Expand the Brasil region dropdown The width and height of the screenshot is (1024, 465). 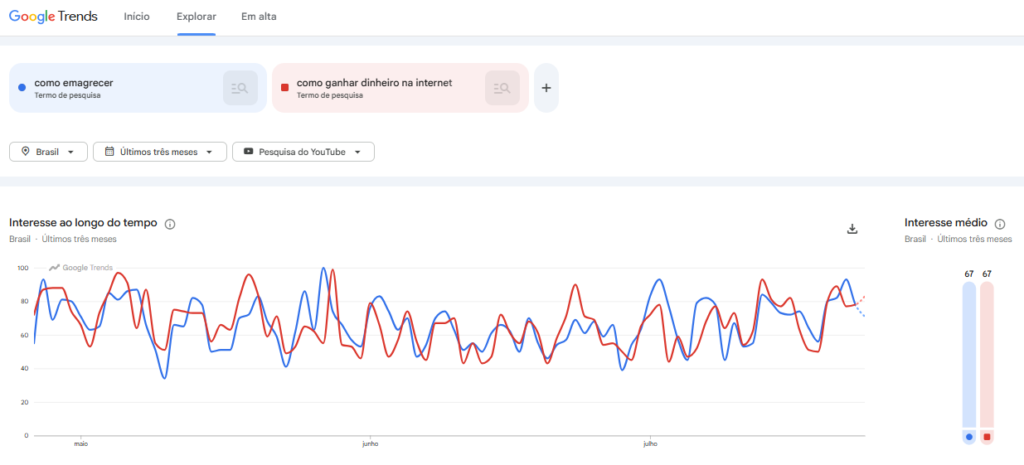click(48, 152)
